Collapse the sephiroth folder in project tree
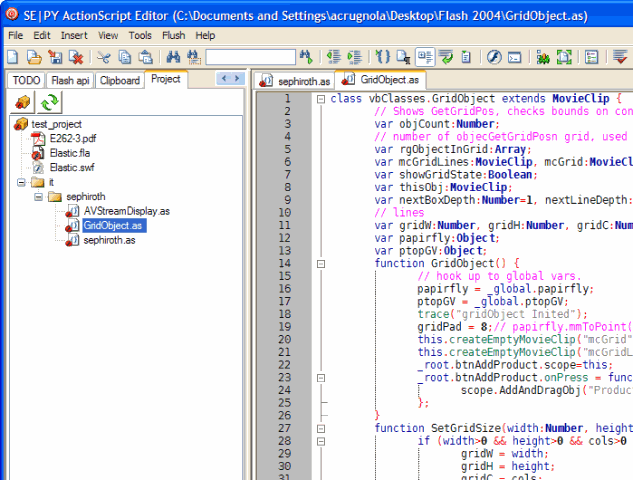The width and height of the screenshot is (633, 480). point(38,197)
